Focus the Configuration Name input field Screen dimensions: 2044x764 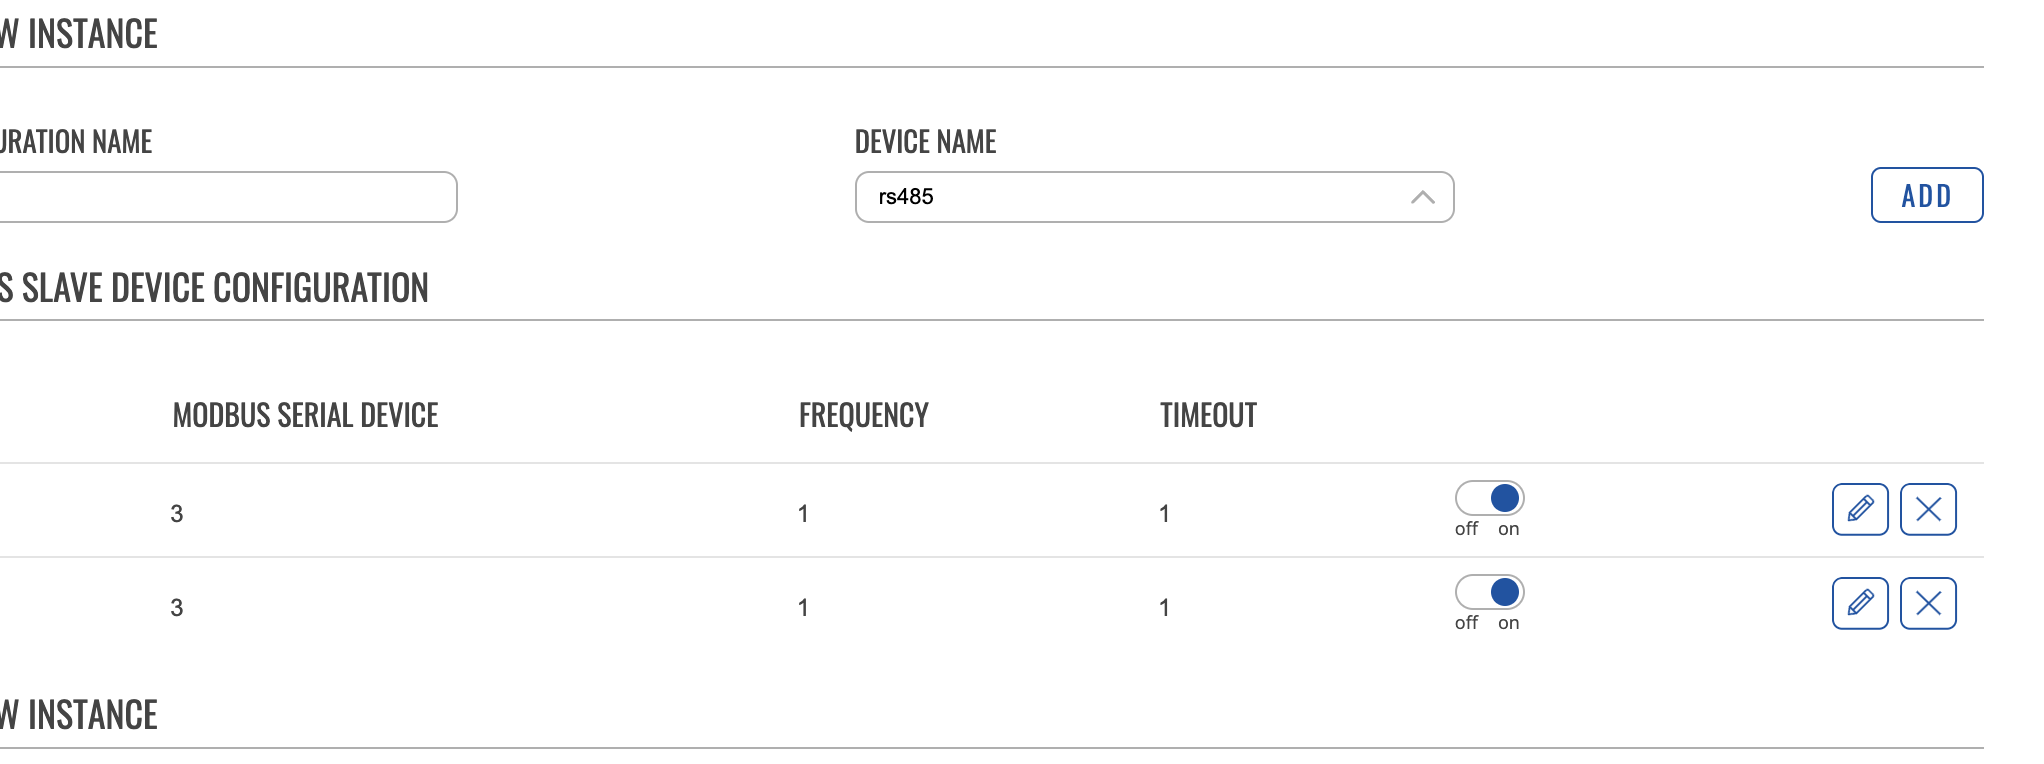point(228,197)
